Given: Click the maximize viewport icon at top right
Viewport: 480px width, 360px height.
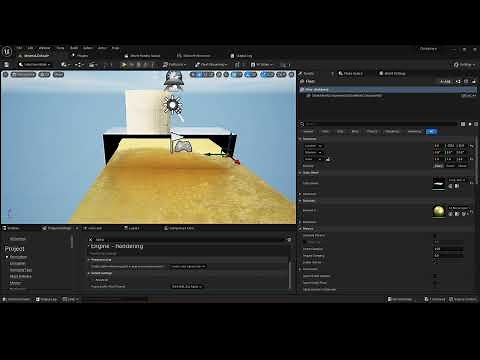Looking at the screenshot, I should tap(292, 74).
